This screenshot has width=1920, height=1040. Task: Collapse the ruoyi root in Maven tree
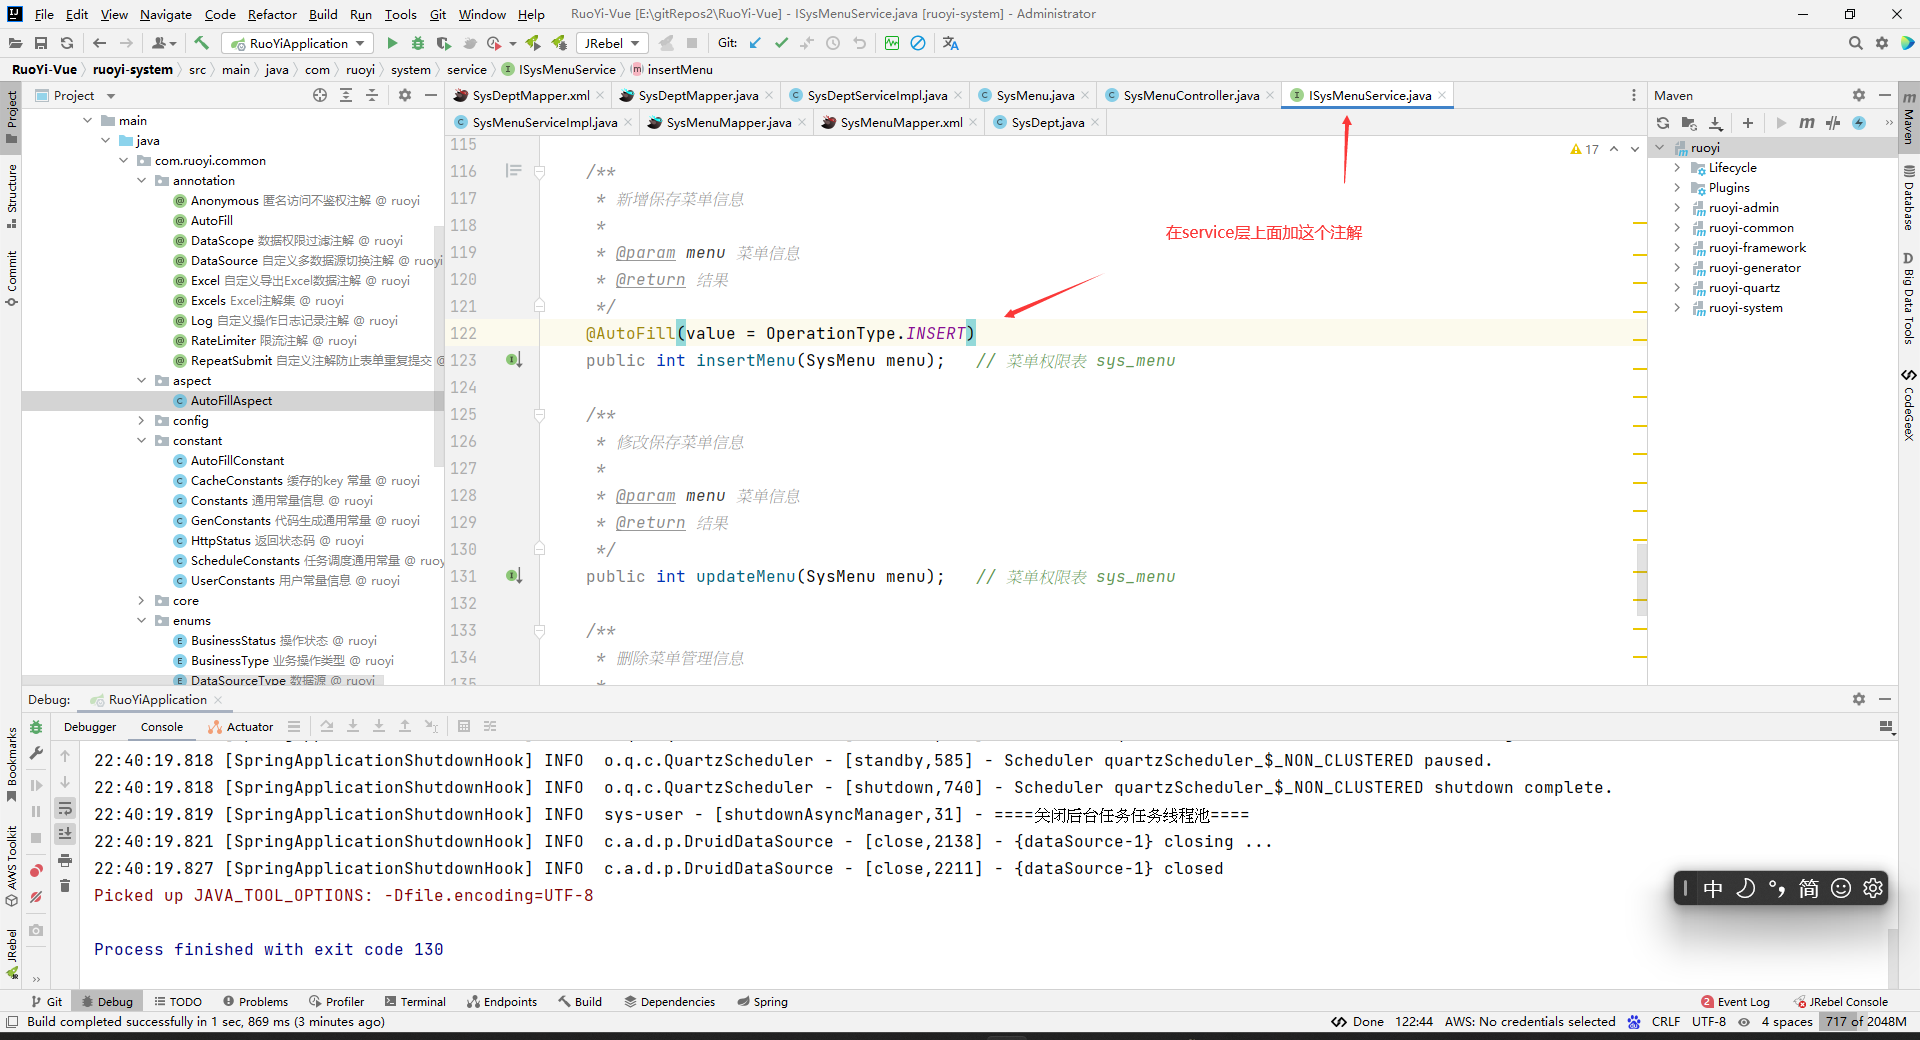[1661, 148]
